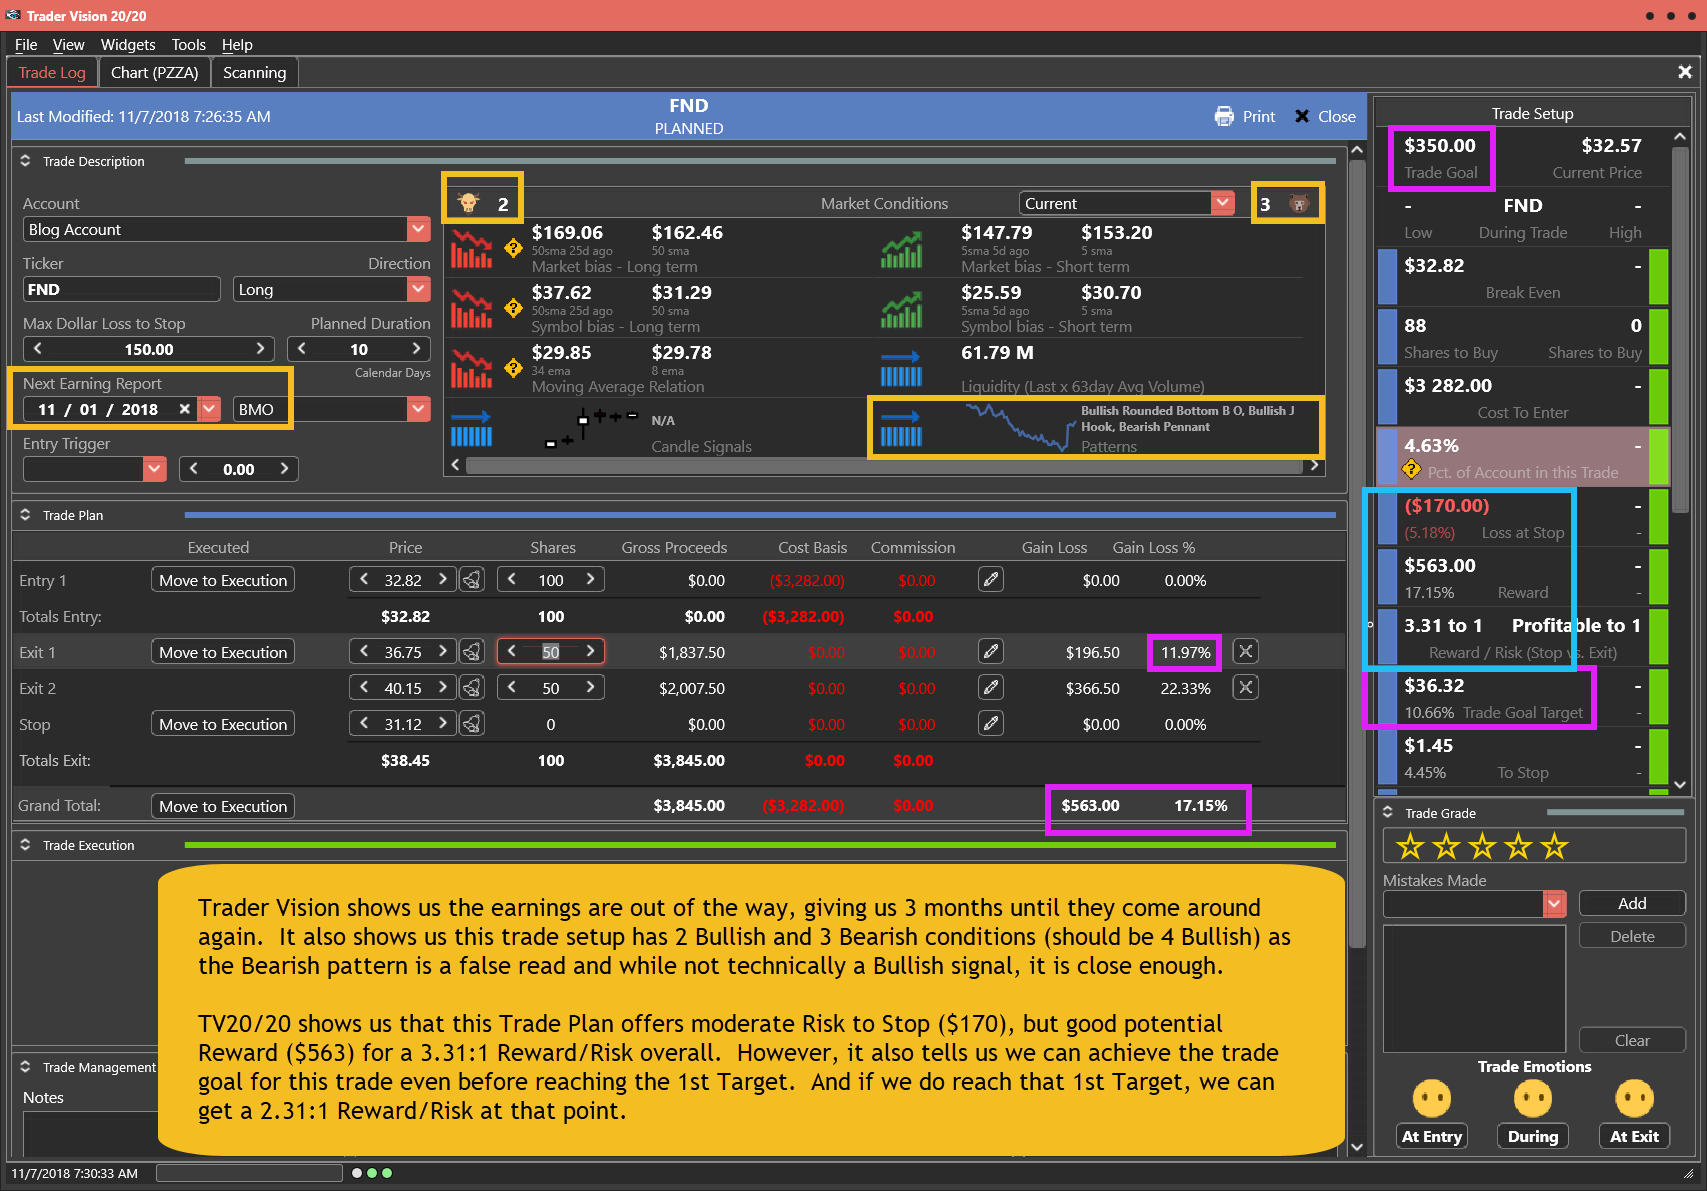Viewport: 1707px width, 1191px height.
Task: Switch to Chart (PZZA) tab
Action: pos(154,72)
